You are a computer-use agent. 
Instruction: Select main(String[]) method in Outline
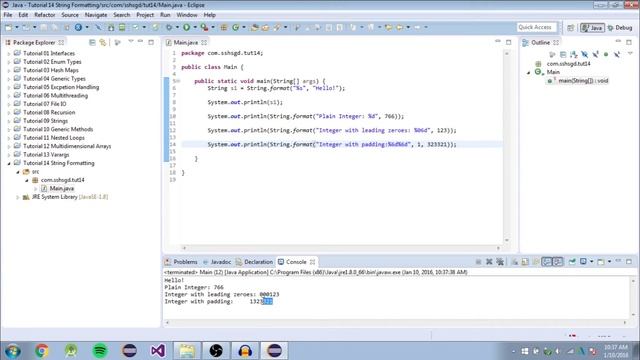(583, 81)
